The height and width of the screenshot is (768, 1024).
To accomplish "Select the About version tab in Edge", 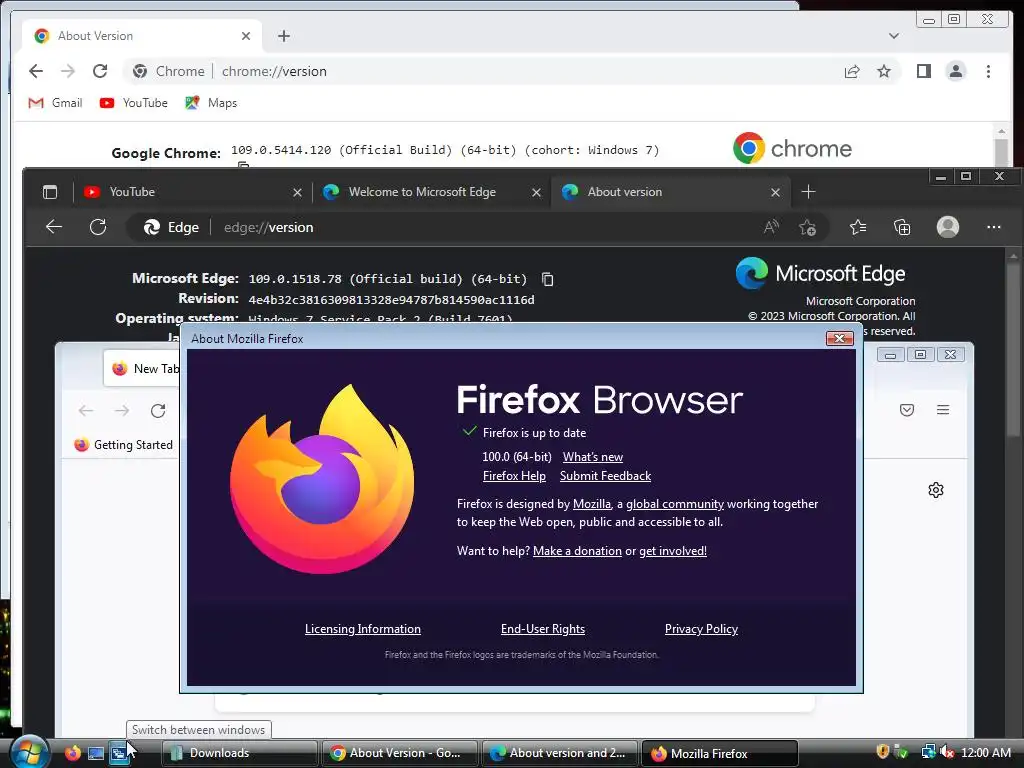I will (x=669, y=192).
